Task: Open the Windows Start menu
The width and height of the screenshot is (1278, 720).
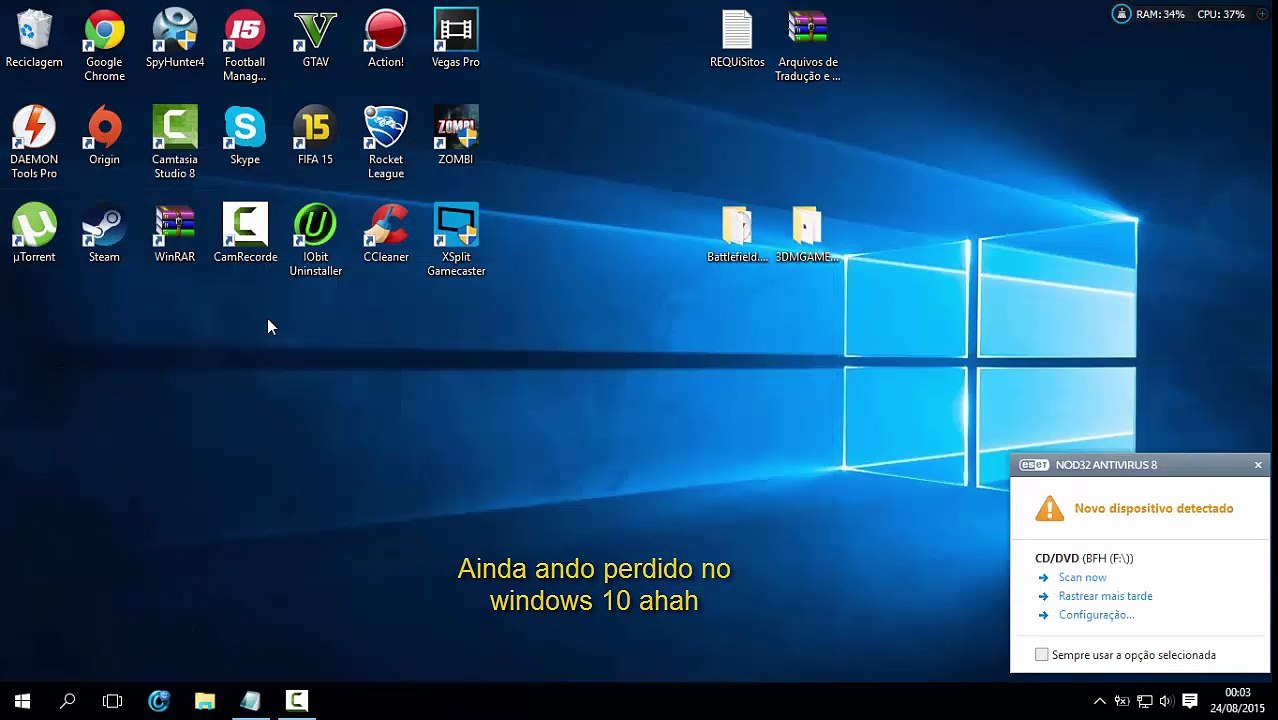Action: [x=22, y=701]
